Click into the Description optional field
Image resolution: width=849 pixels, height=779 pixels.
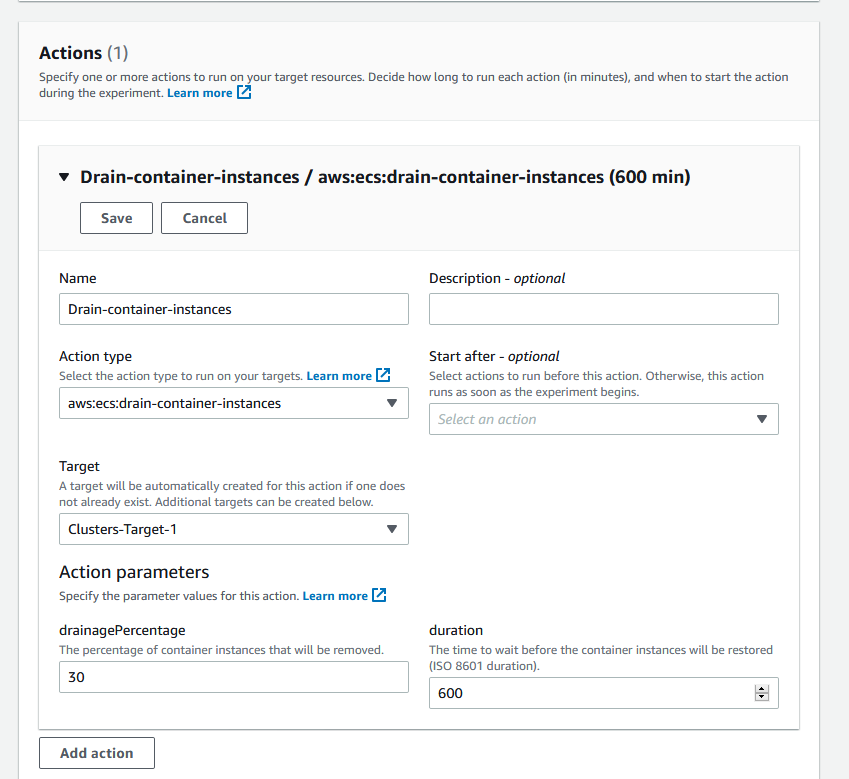click(603, 309)
